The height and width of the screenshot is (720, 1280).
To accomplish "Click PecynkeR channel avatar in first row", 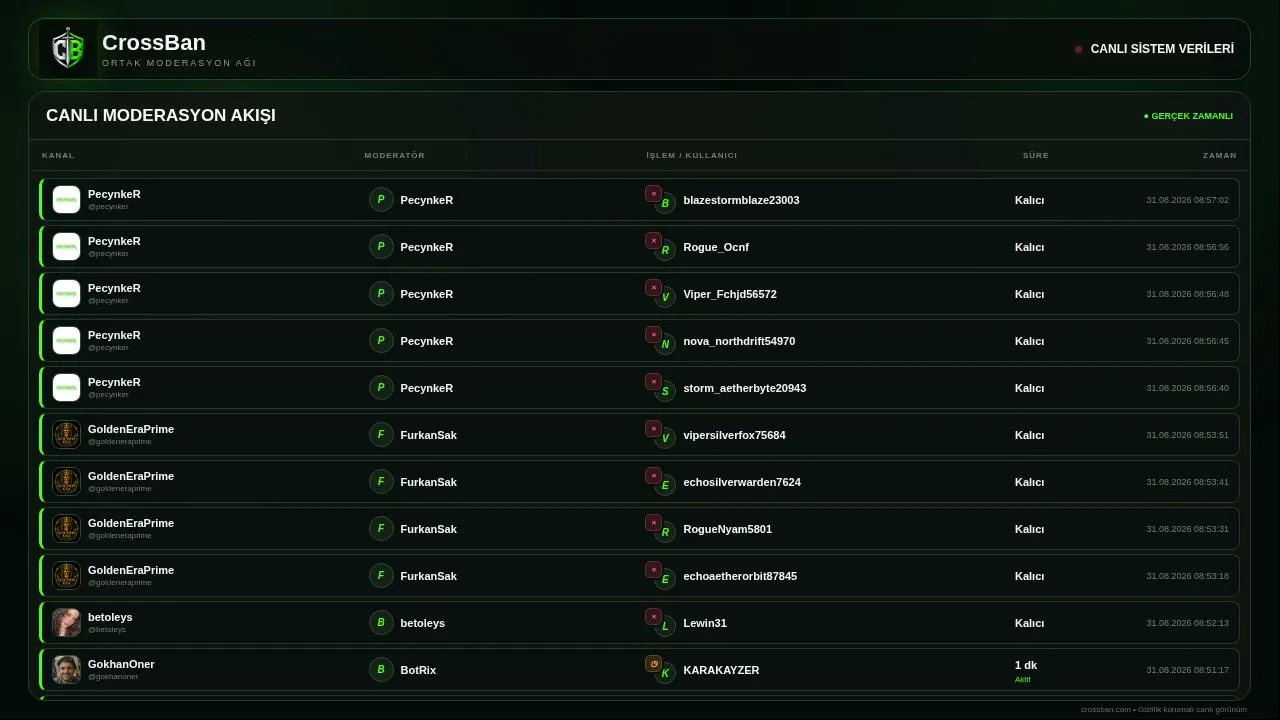I will pos(66,199).
